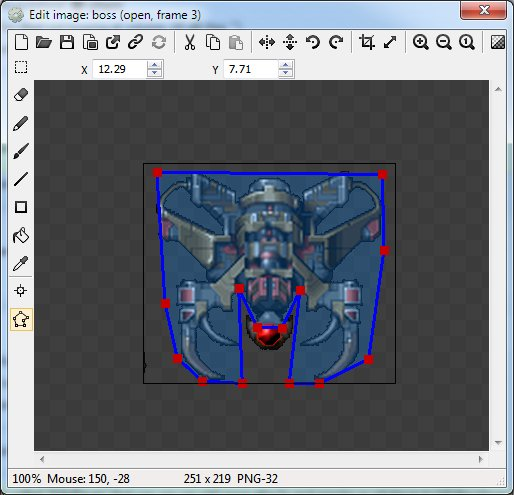The image size is (514, 495).
Task: Toggle the background checkerboard button
Action: point(498,42)
